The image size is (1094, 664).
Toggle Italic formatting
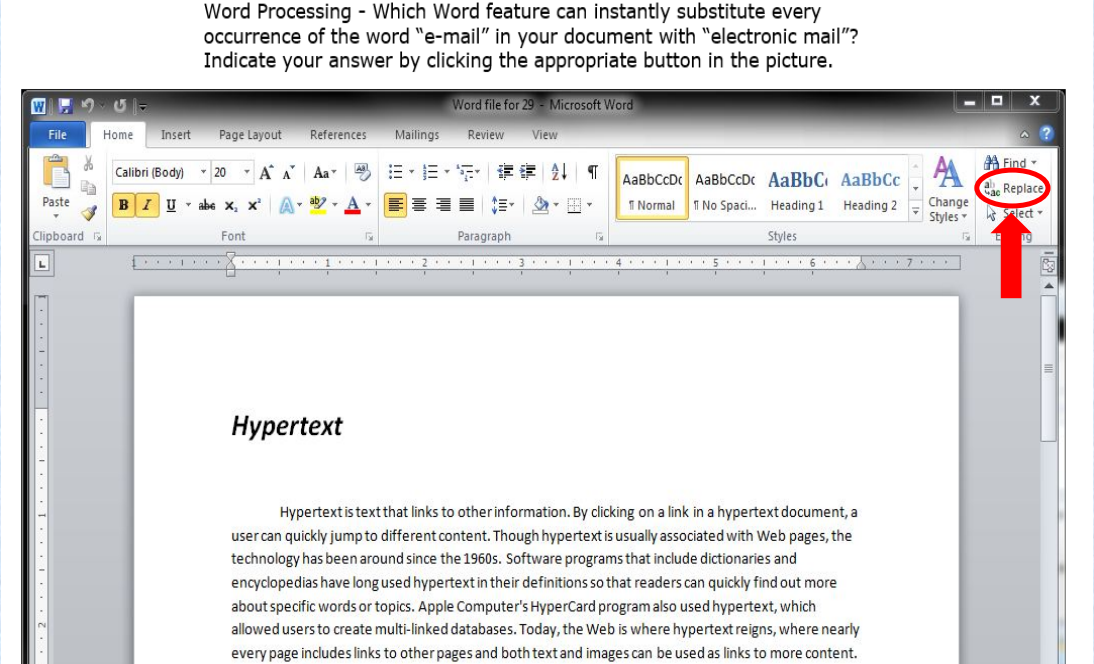coord(147,205)
